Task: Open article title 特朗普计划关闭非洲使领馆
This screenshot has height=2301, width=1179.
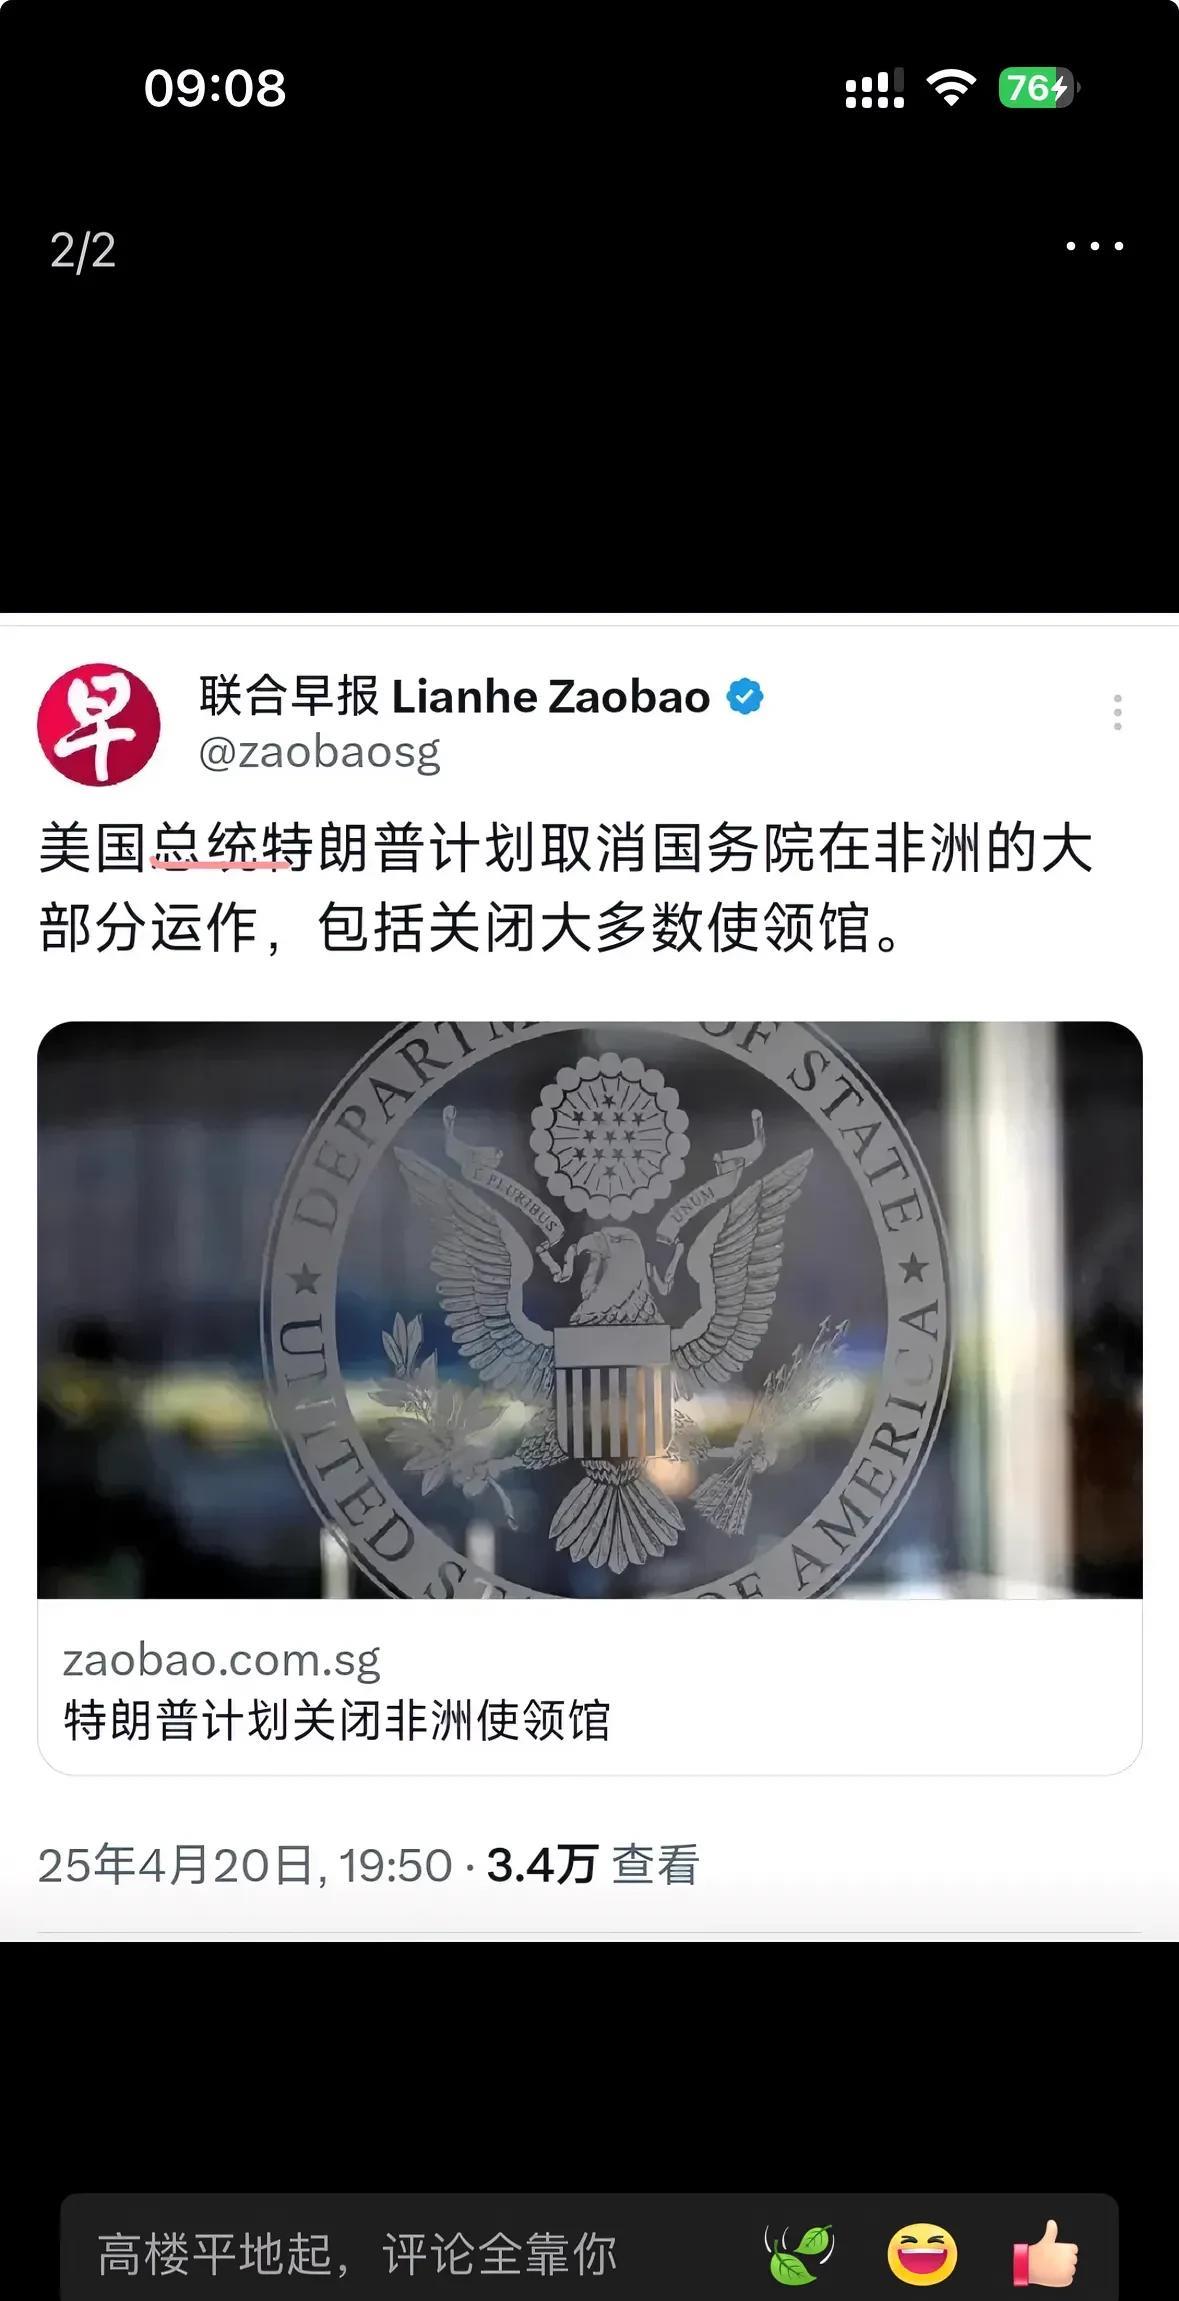Action: coord(337,1720)
